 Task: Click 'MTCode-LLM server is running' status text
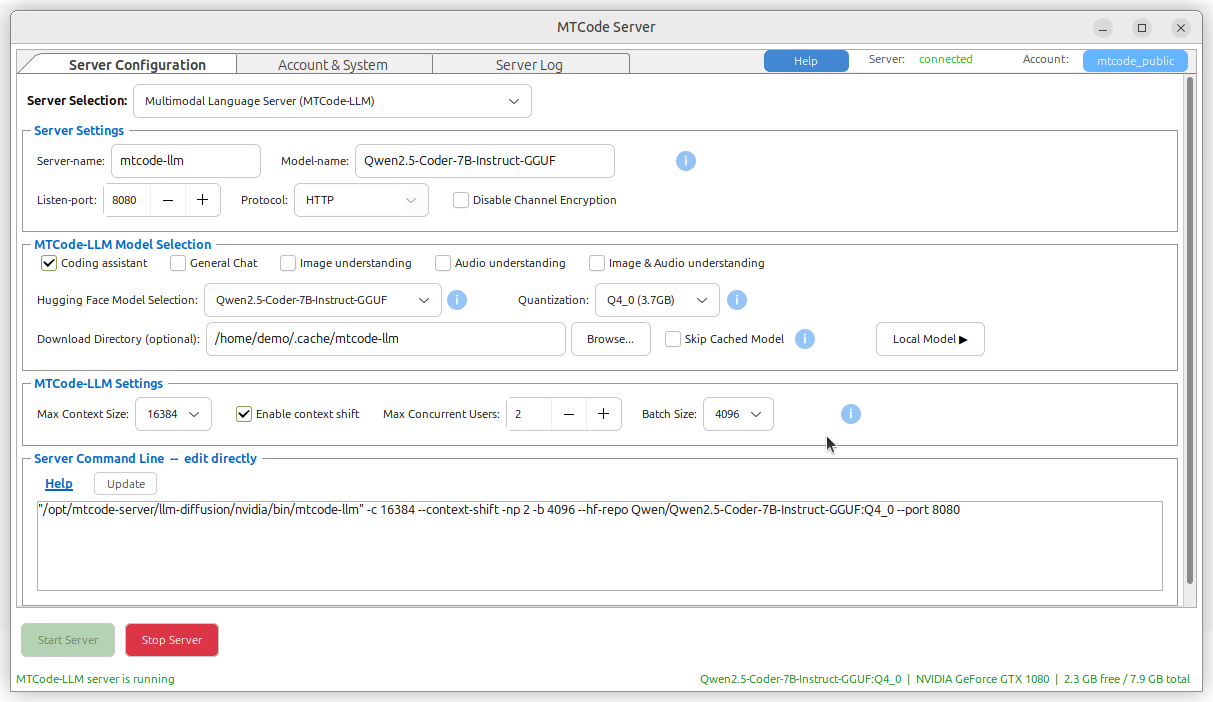95,679
